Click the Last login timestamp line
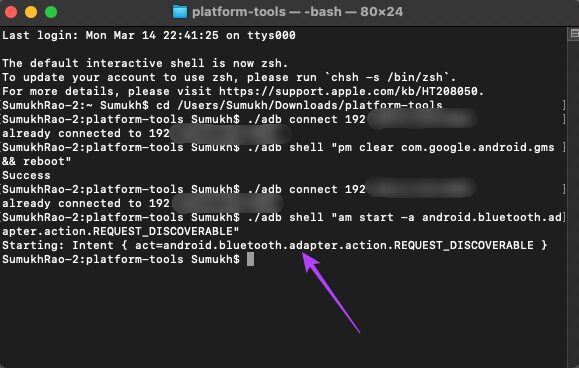The width and height of the screenshot is (579, 368). coord(149,35)
